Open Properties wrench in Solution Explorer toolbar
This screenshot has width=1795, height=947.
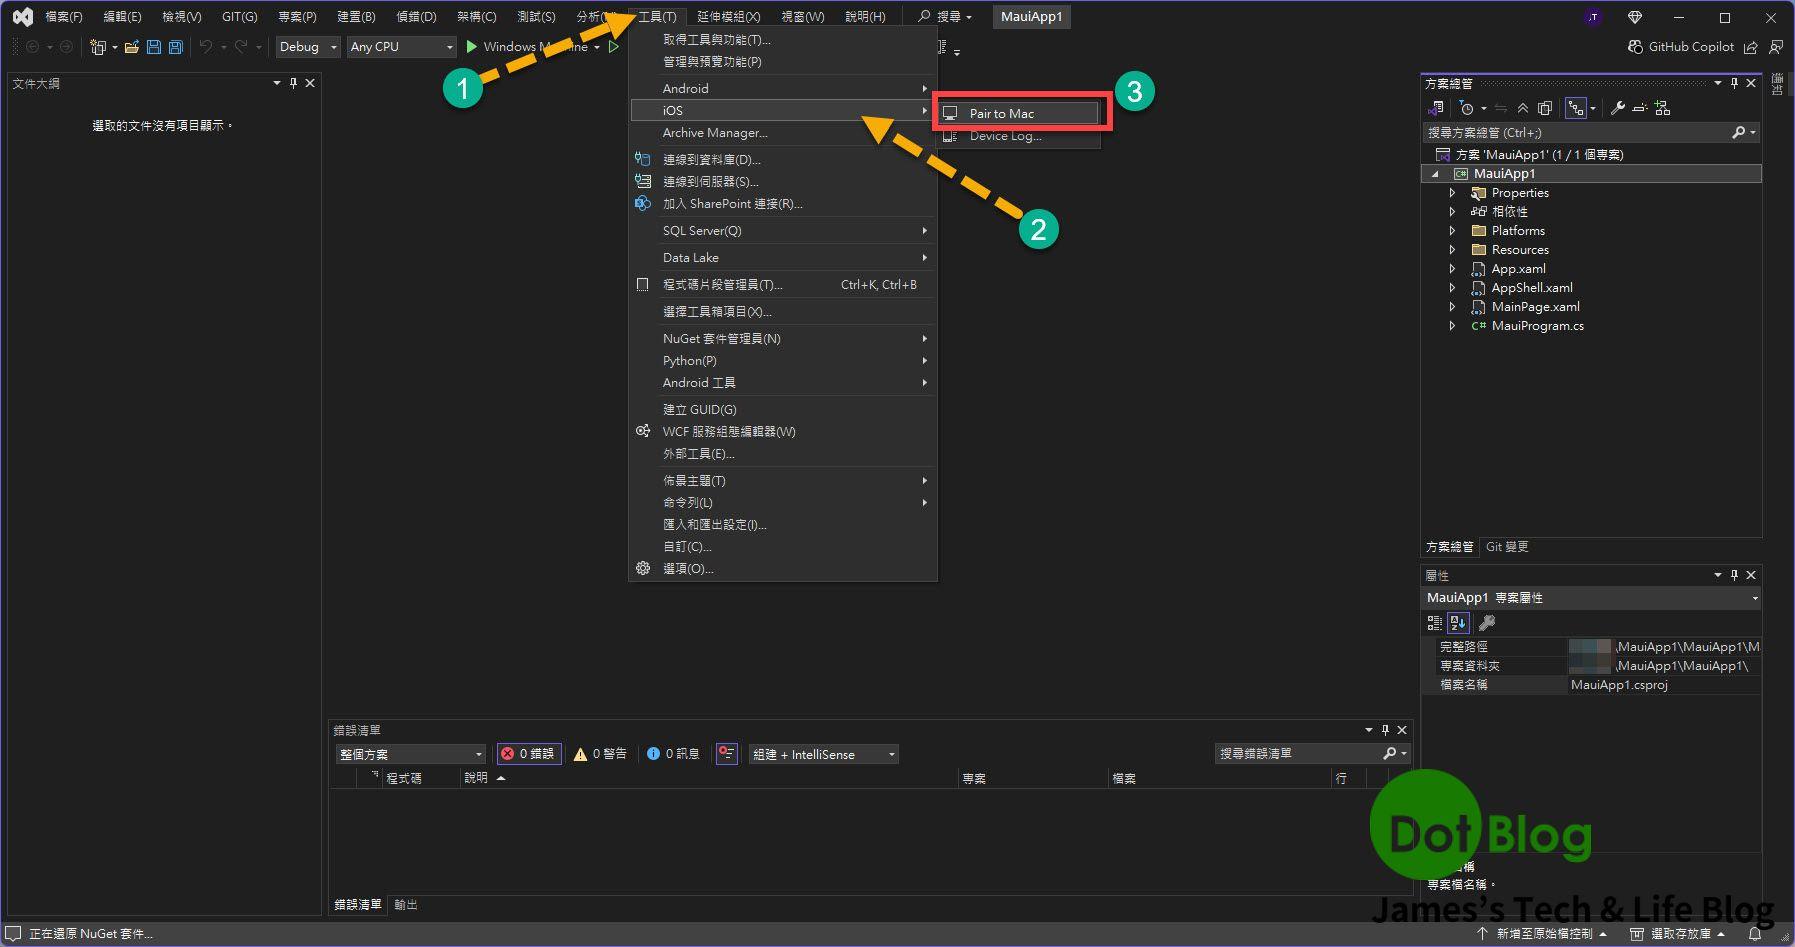pos(1617,108)
